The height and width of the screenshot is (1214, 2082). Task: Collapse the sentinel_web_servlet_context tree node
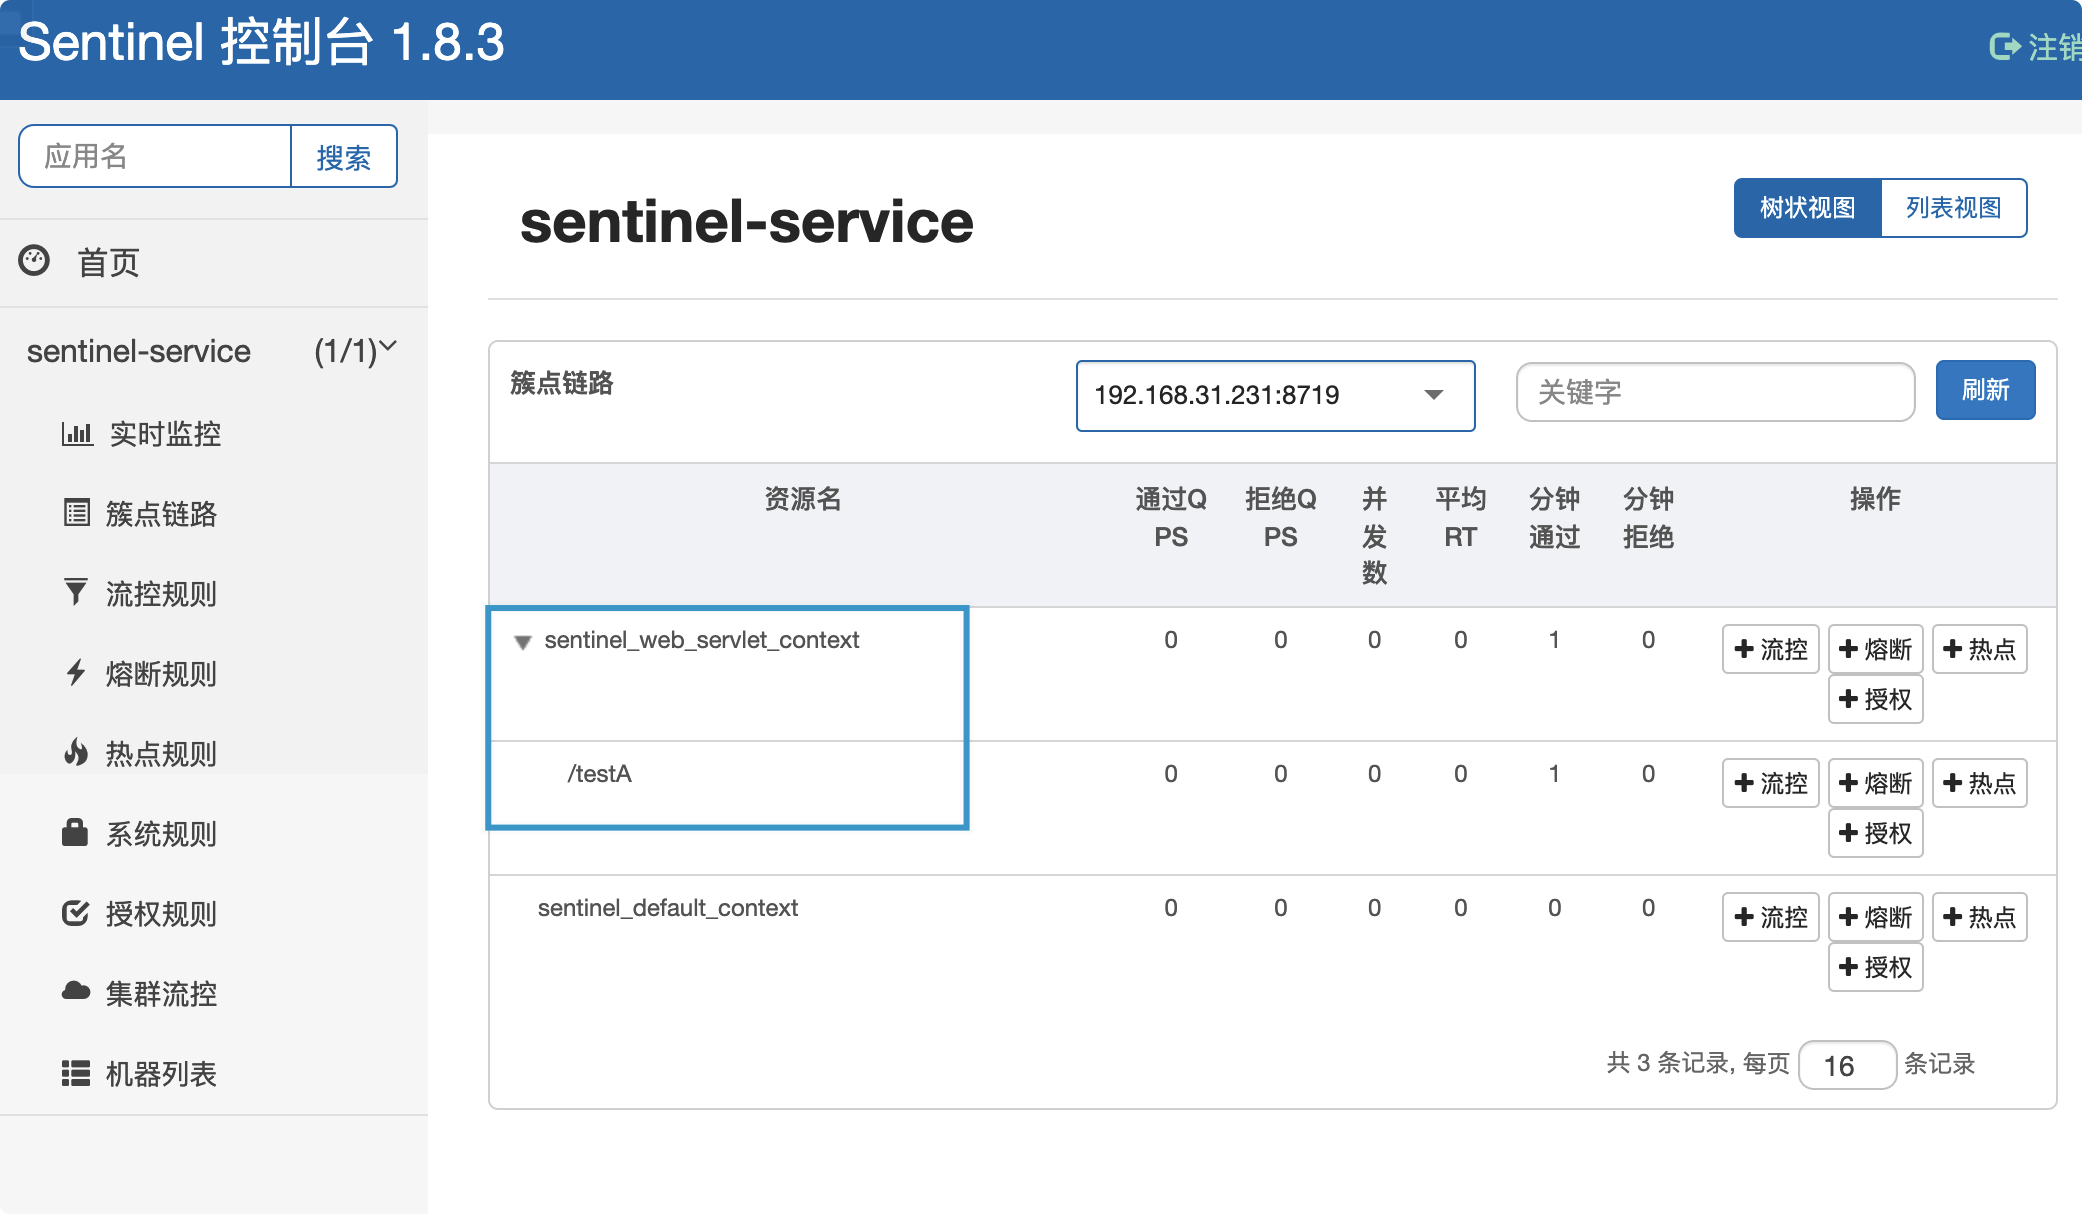522,642
